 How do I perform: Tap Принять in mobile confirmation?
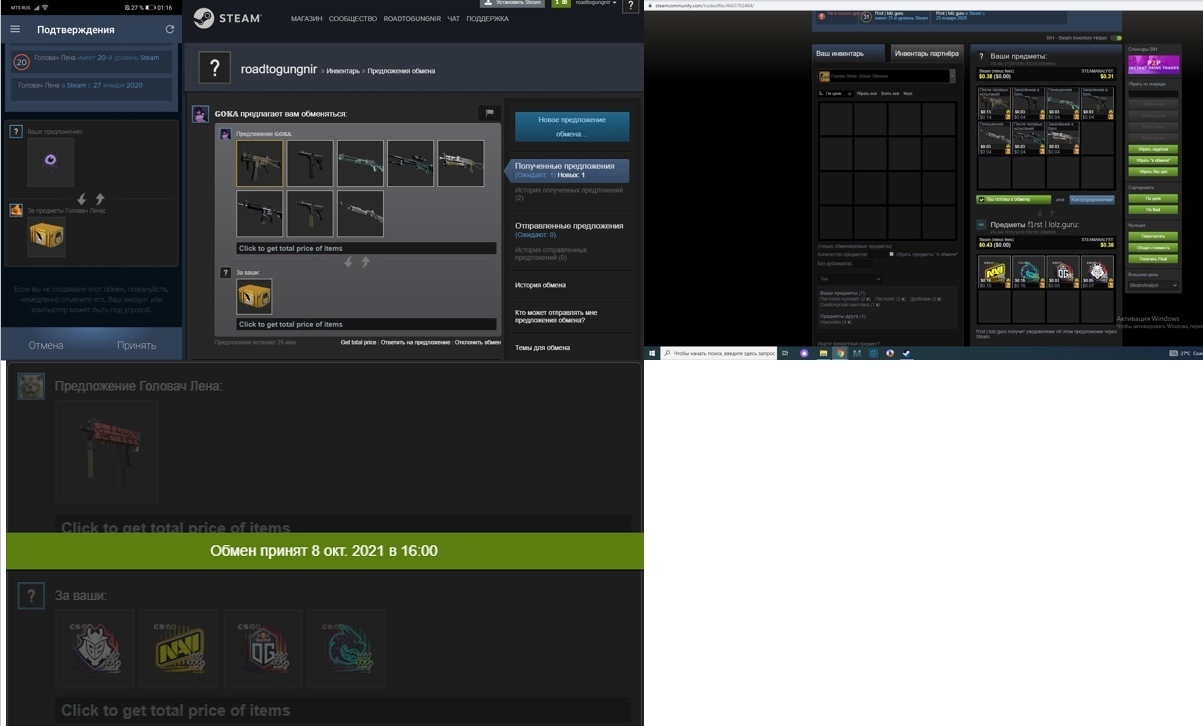pyautogui.click(x=136, y=345)
